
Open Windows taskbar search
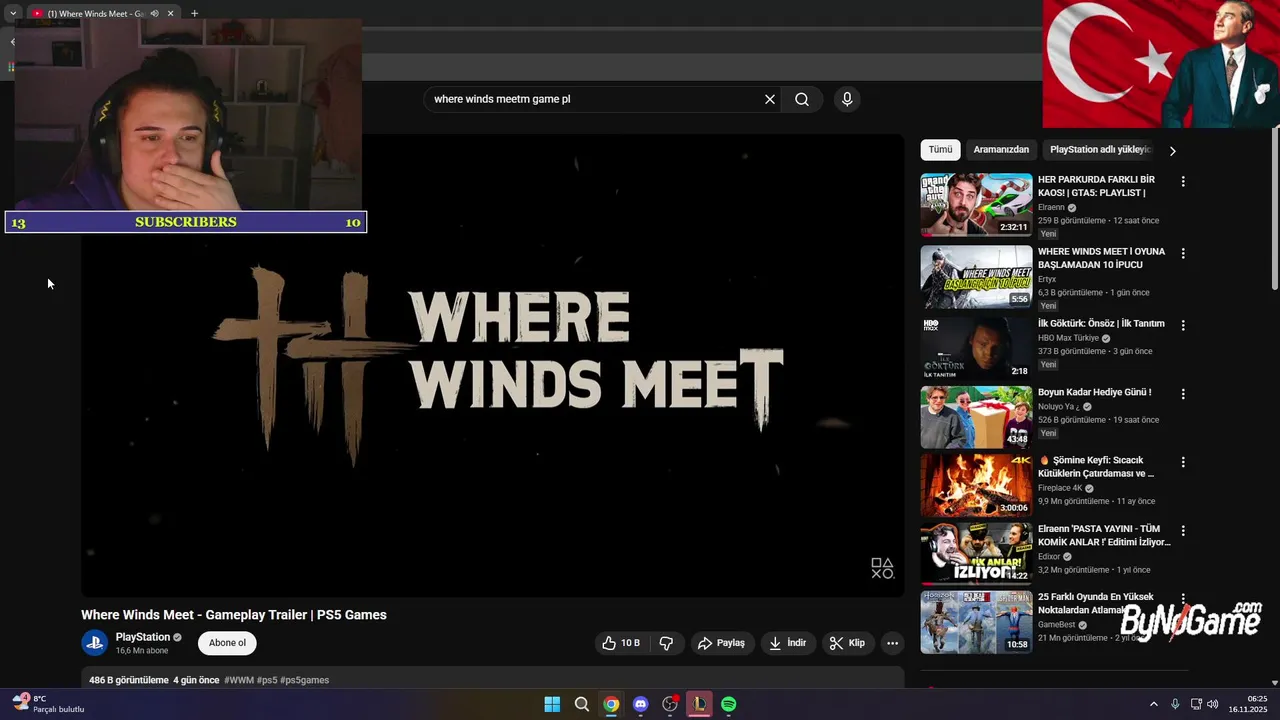coord(581,704)
